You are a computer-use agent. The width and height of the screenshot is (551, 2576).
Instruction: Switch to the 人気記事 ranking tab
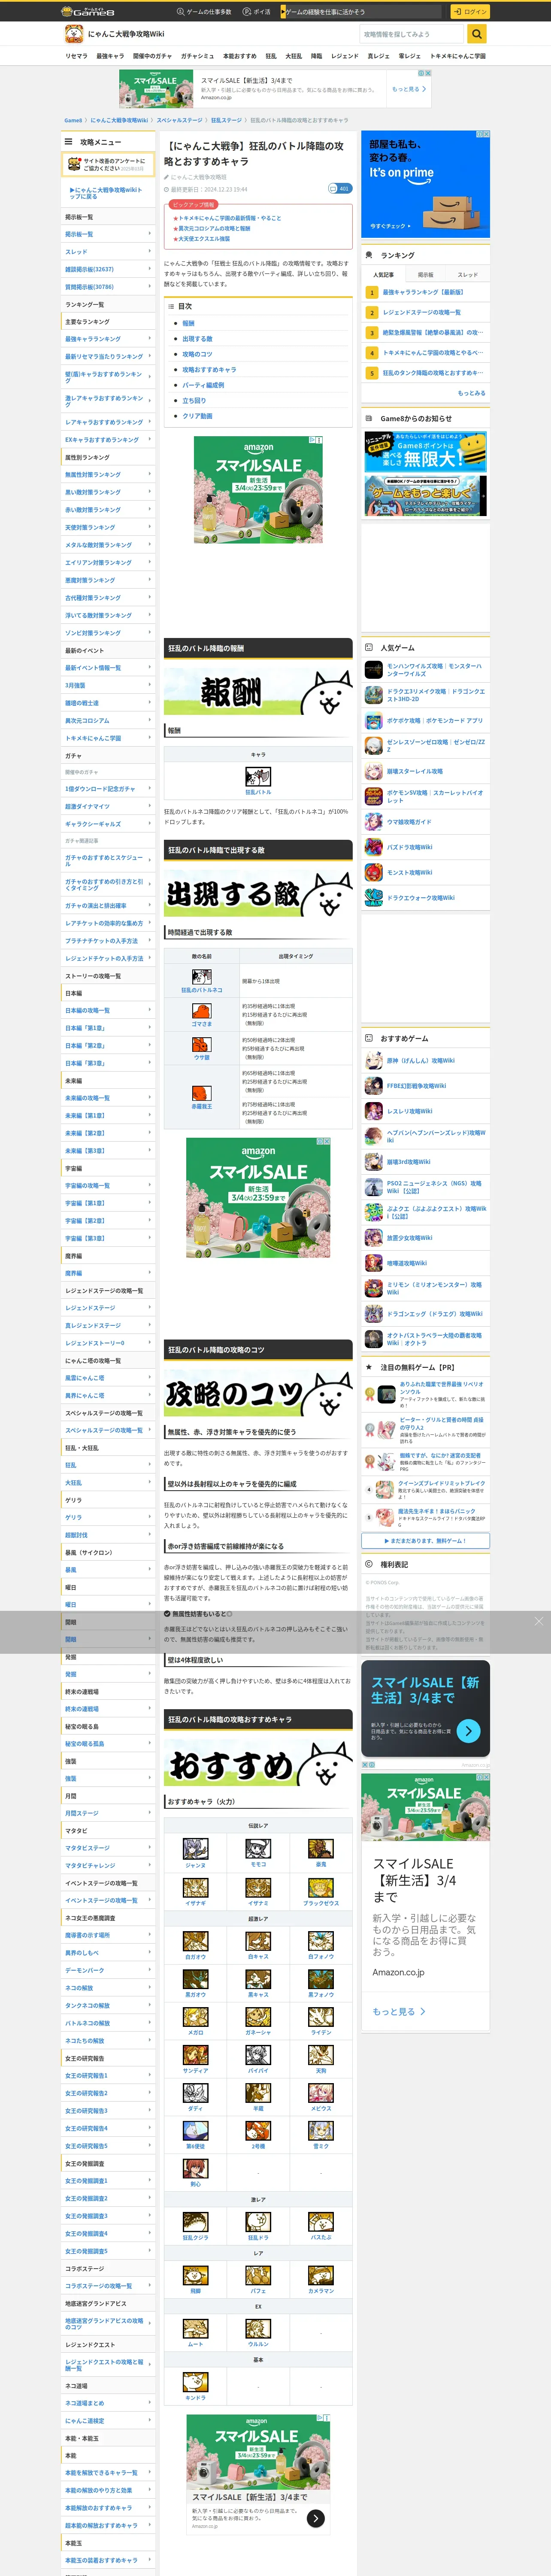click(x=383, y=274)
